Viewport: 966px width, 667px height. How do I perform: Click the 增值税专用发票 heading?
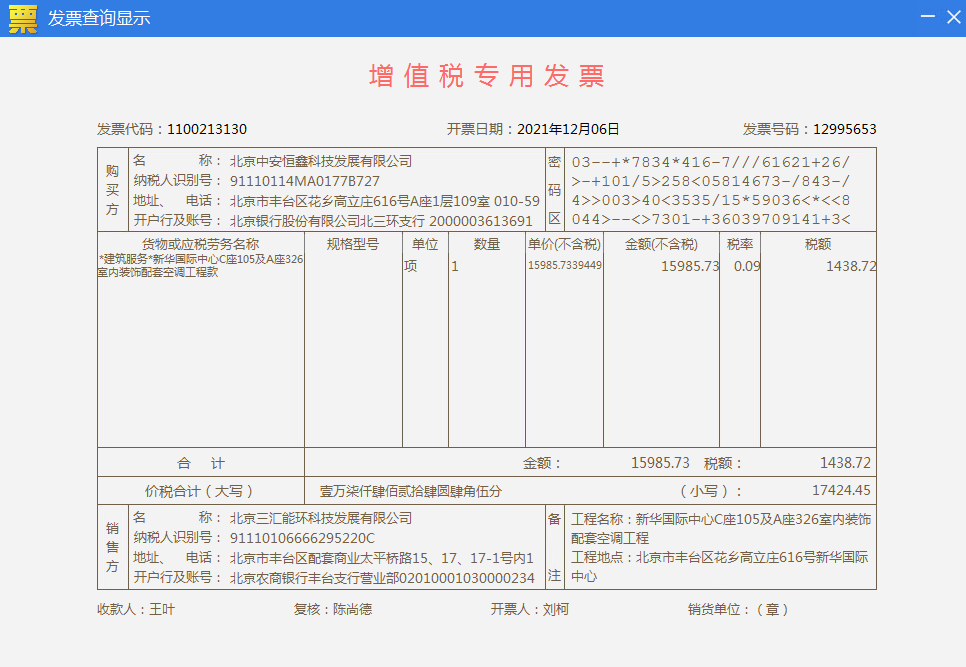click(x=487, y=76)
